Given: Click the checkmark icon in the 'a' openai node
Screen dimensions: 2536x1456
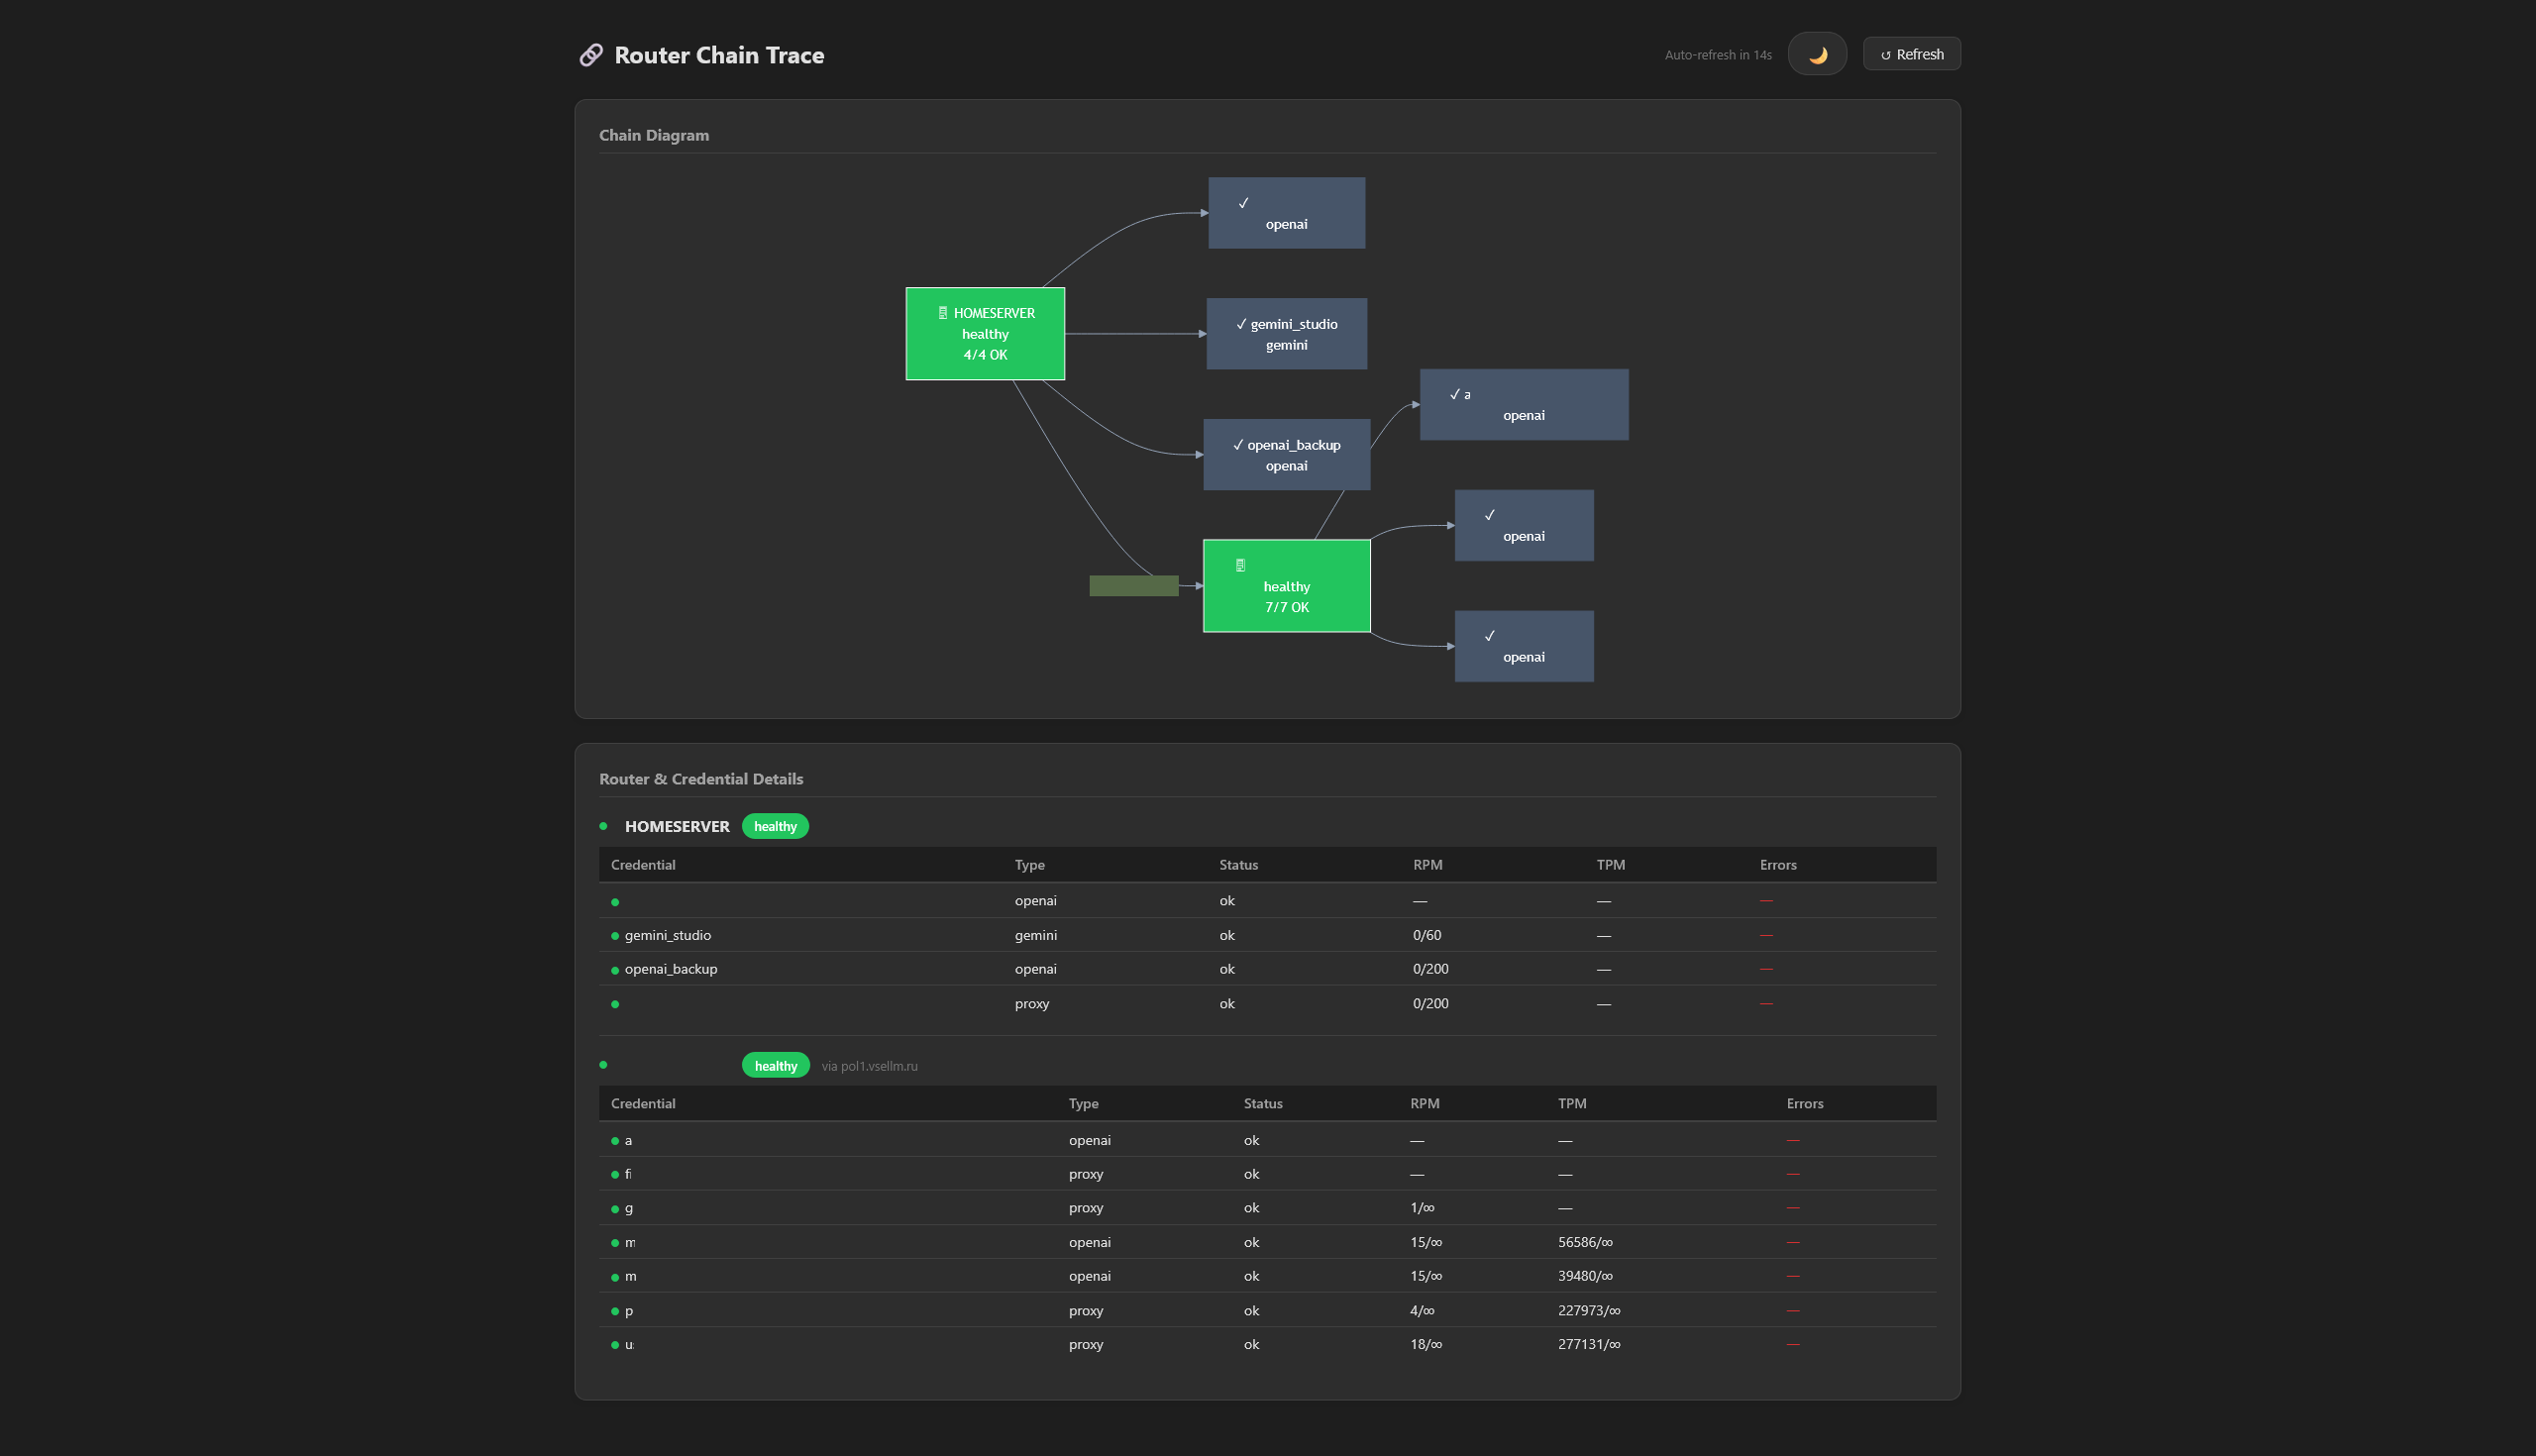Looking at the screenshot, I should pos(1455,394).
